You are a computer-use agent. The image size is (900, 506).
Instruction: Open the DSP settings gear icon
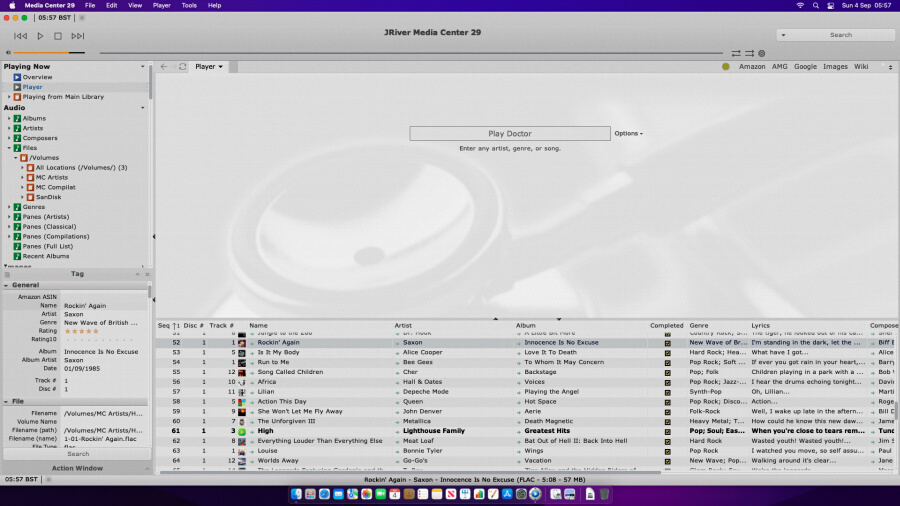pos(761,53)
